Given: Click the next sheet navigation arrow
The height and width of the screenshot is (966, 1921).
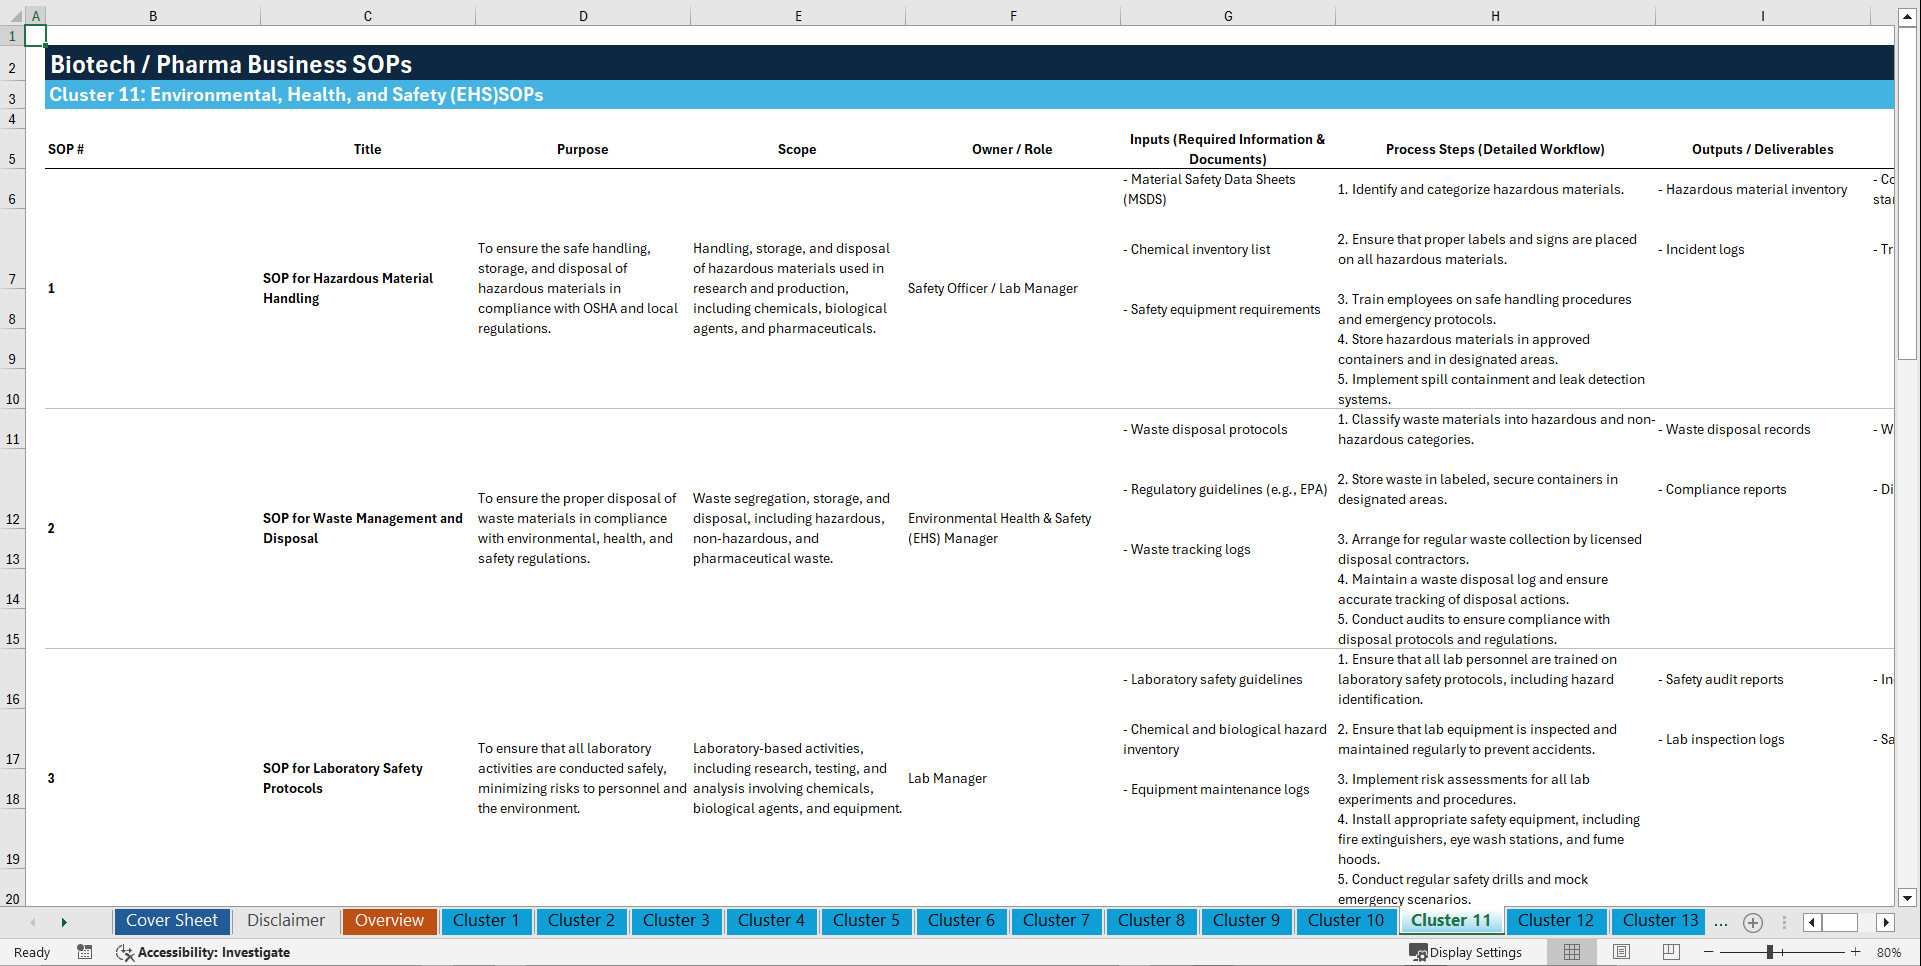Looking at the screenshot, I should 65,921.
